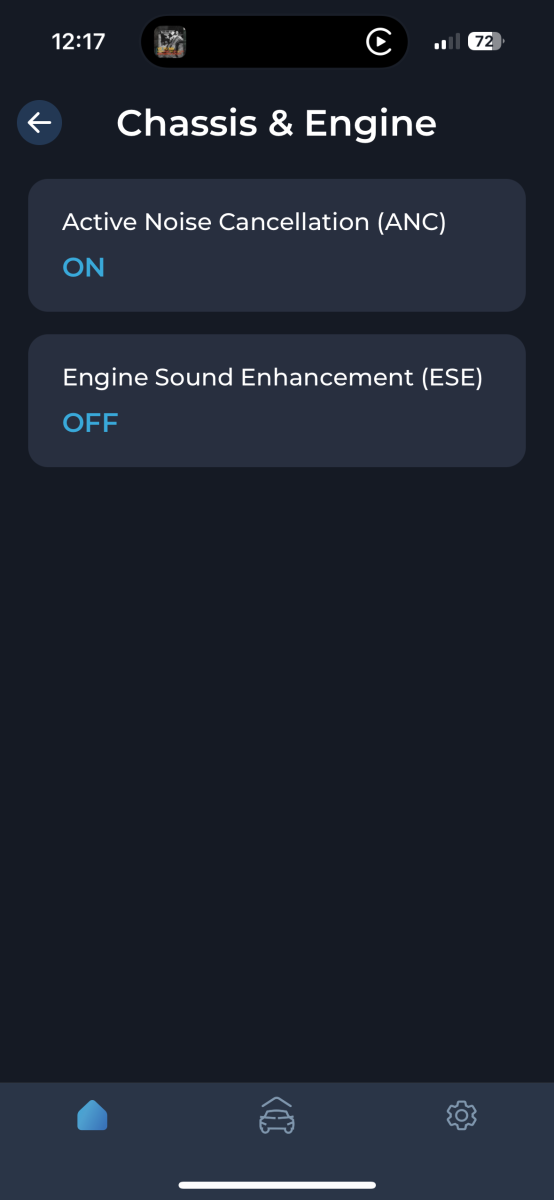Toggle the ANC ON status text
This screenshot has height=1200, width=554.
[x=83, y=267]
